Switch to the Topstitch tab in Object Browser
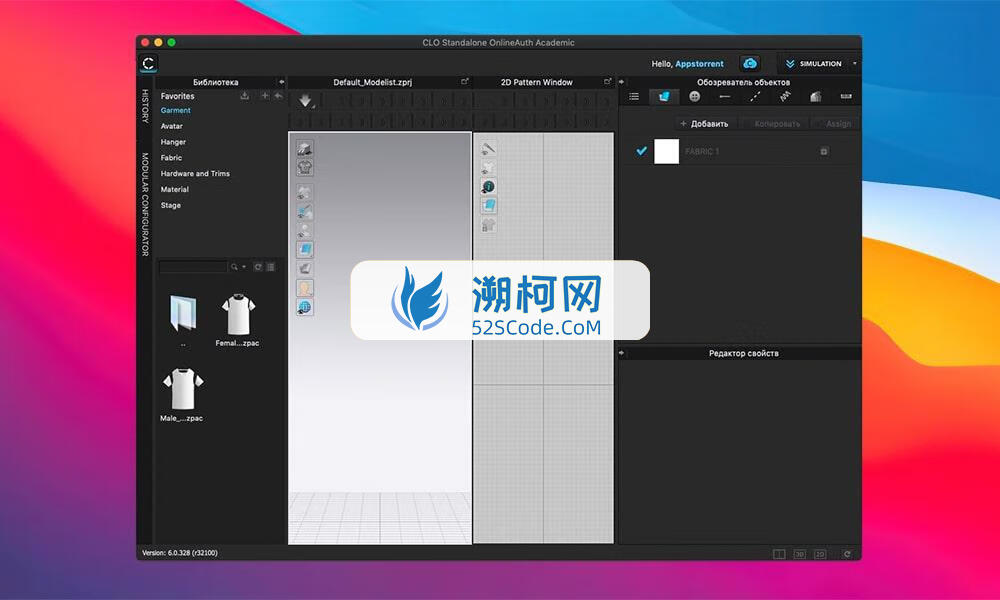The image size is (1000, 600). (755, 96)
